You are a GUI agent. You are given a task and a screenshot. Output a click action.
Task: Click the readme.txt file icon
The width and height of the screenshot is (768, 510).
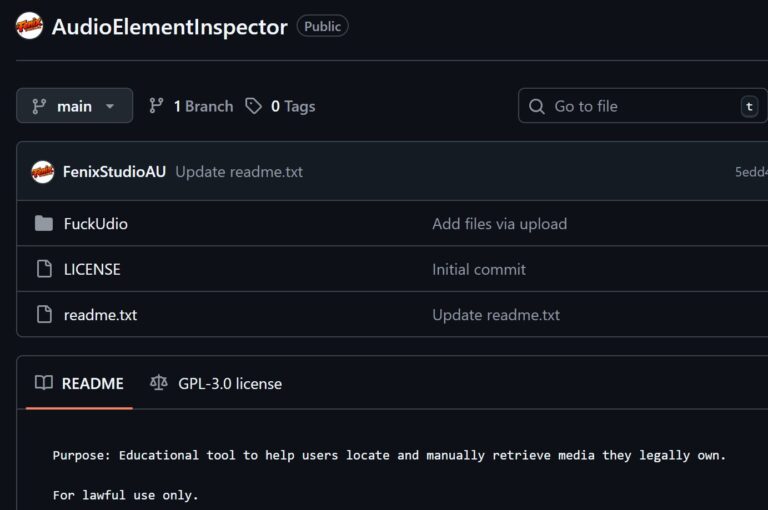click(43, 314)
